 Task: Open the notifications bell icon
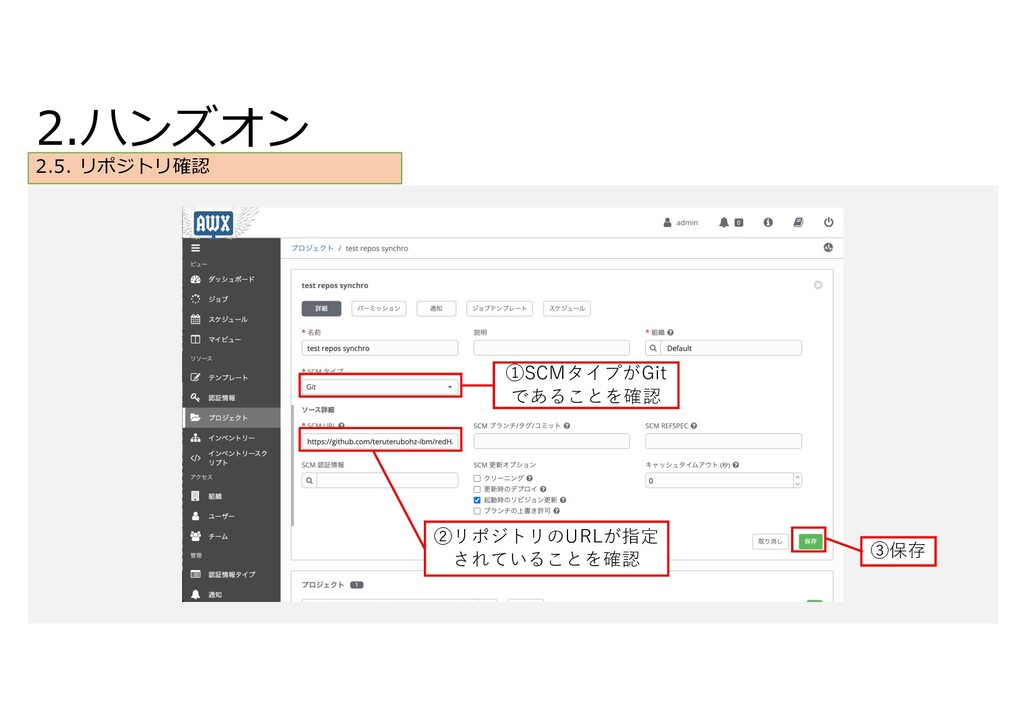[x=724, y=223]
